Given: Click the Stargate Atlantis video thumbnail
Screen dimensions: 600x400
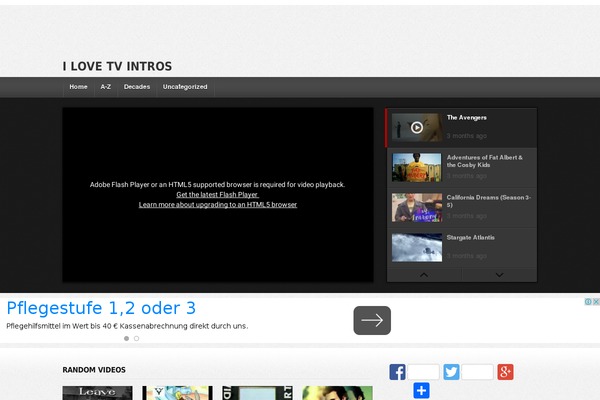Looking at the screenshot, I should 417,248.
